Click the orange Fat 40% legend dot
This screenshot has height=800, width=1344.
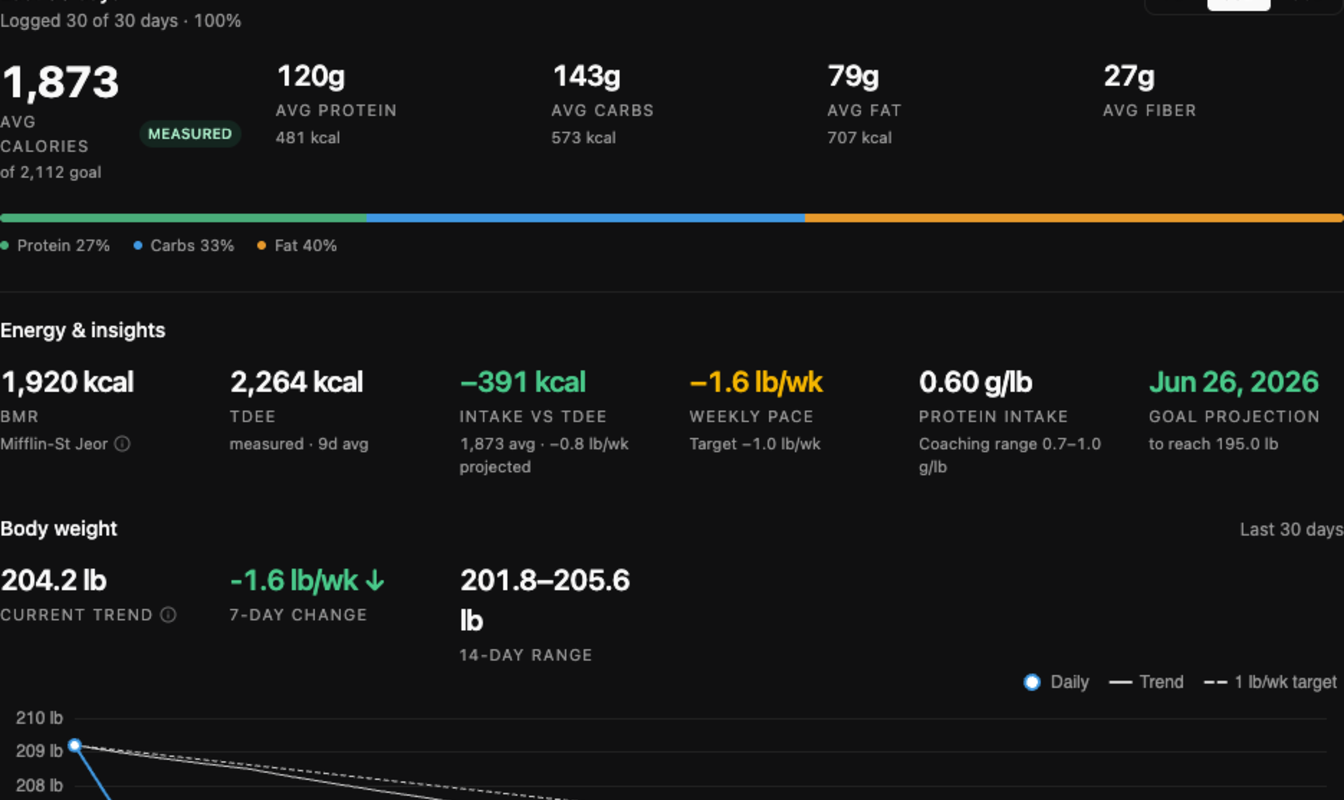[x=262, y=246]
